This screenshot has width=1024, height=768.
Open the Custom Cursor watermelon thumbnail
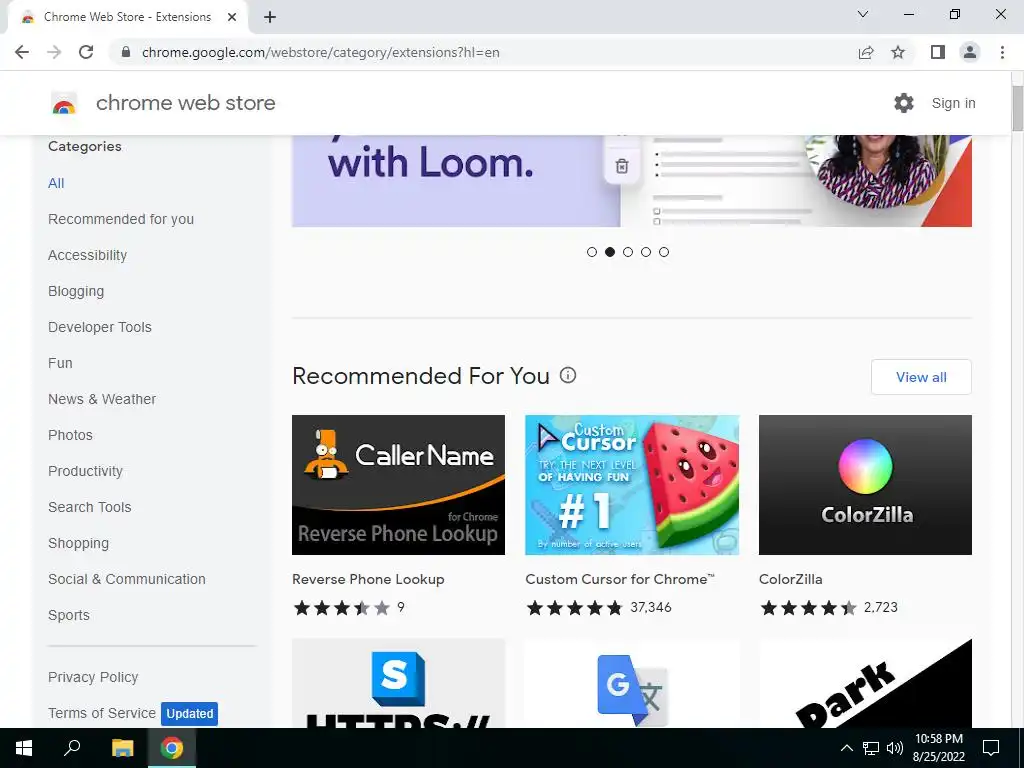click(632, 485)
